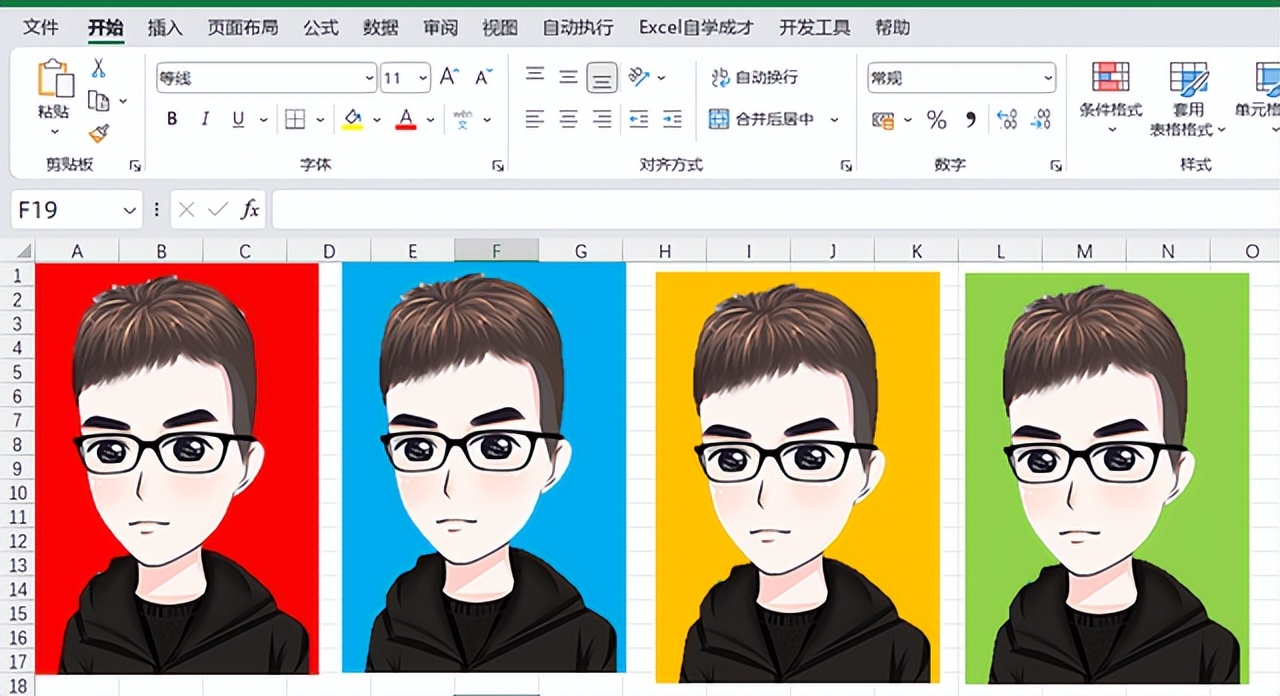This screenshot has width=1280, height=696.
Task: Click the Cut scissors icon
Action: 98,68
